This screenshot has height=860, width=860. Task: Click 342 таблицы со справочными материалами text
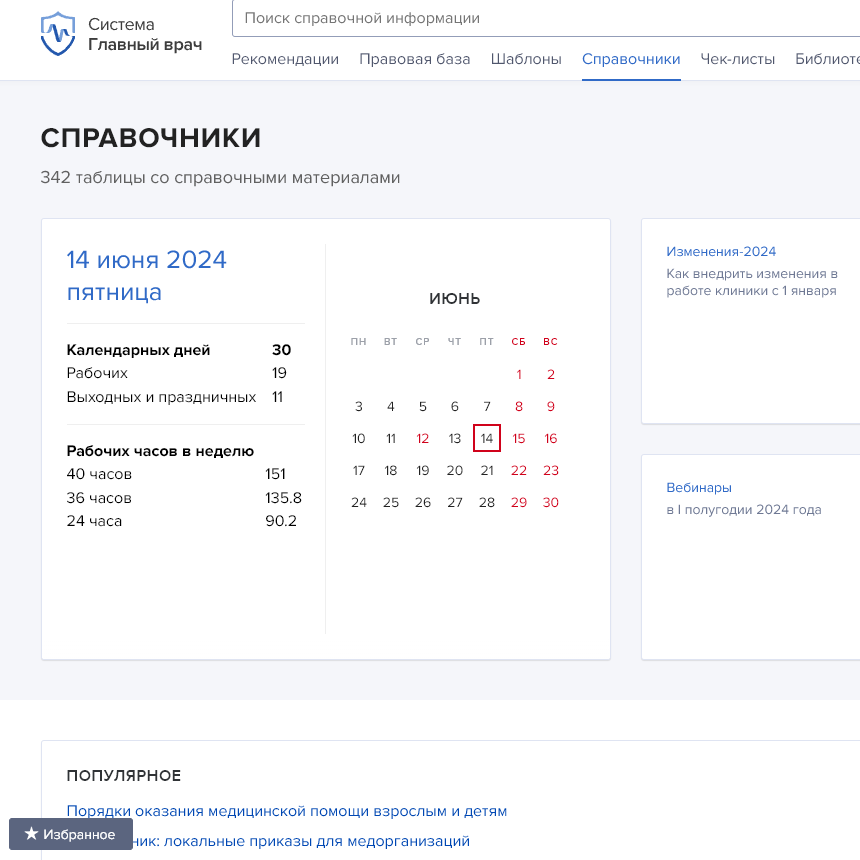[x=220, y=178]
